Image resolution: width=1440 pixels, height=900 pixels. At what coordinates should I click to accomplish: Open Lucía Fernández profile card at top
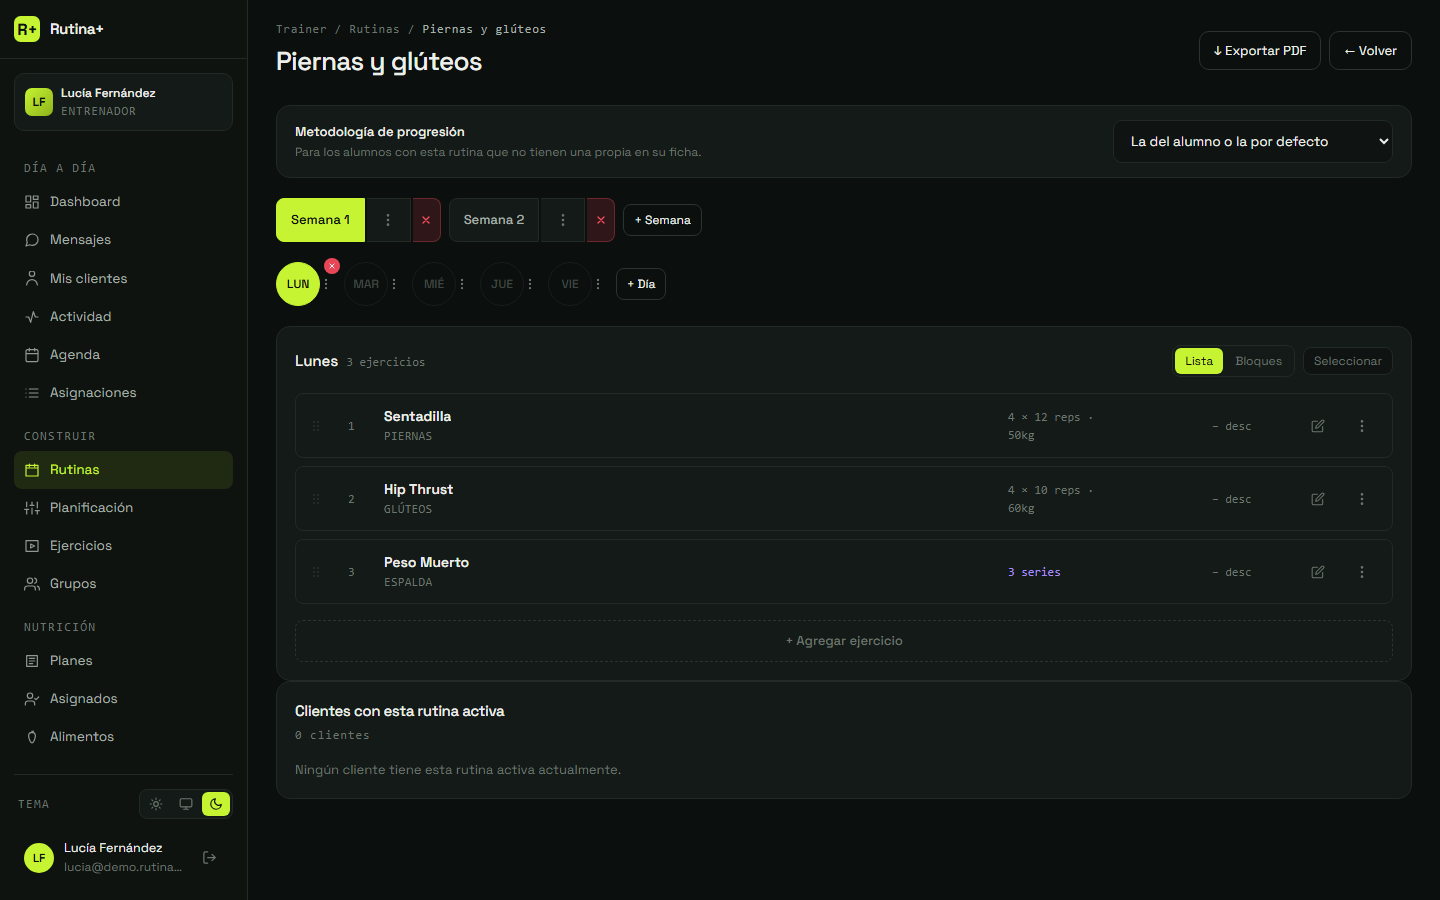(123, 102)
